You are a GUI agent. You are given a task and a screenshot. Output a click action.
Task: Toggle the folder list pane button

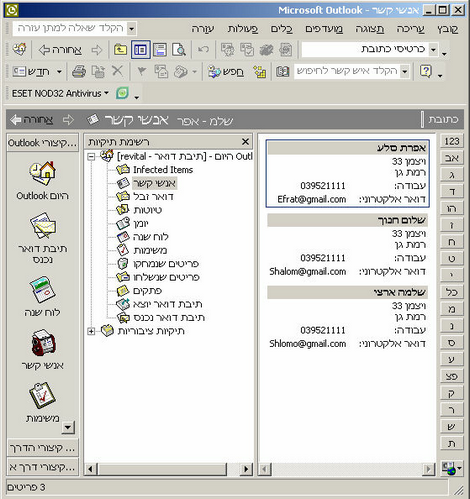click(140, 50)
